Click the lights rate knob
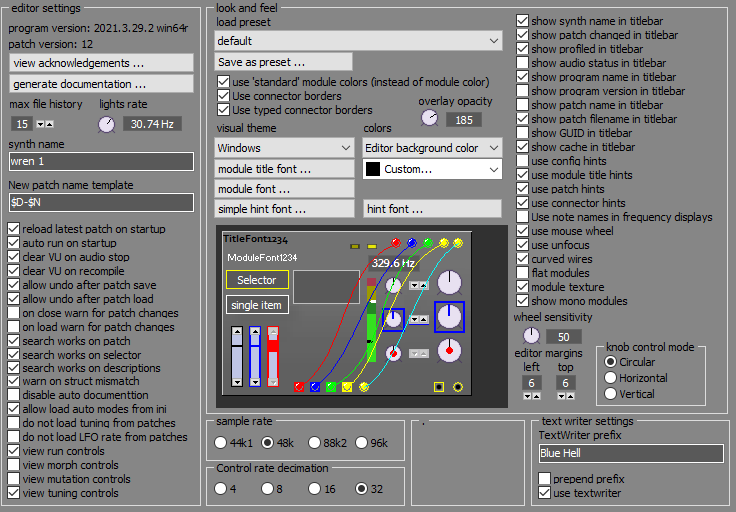The height and width of the screenshot is (512, 736). 106,124
